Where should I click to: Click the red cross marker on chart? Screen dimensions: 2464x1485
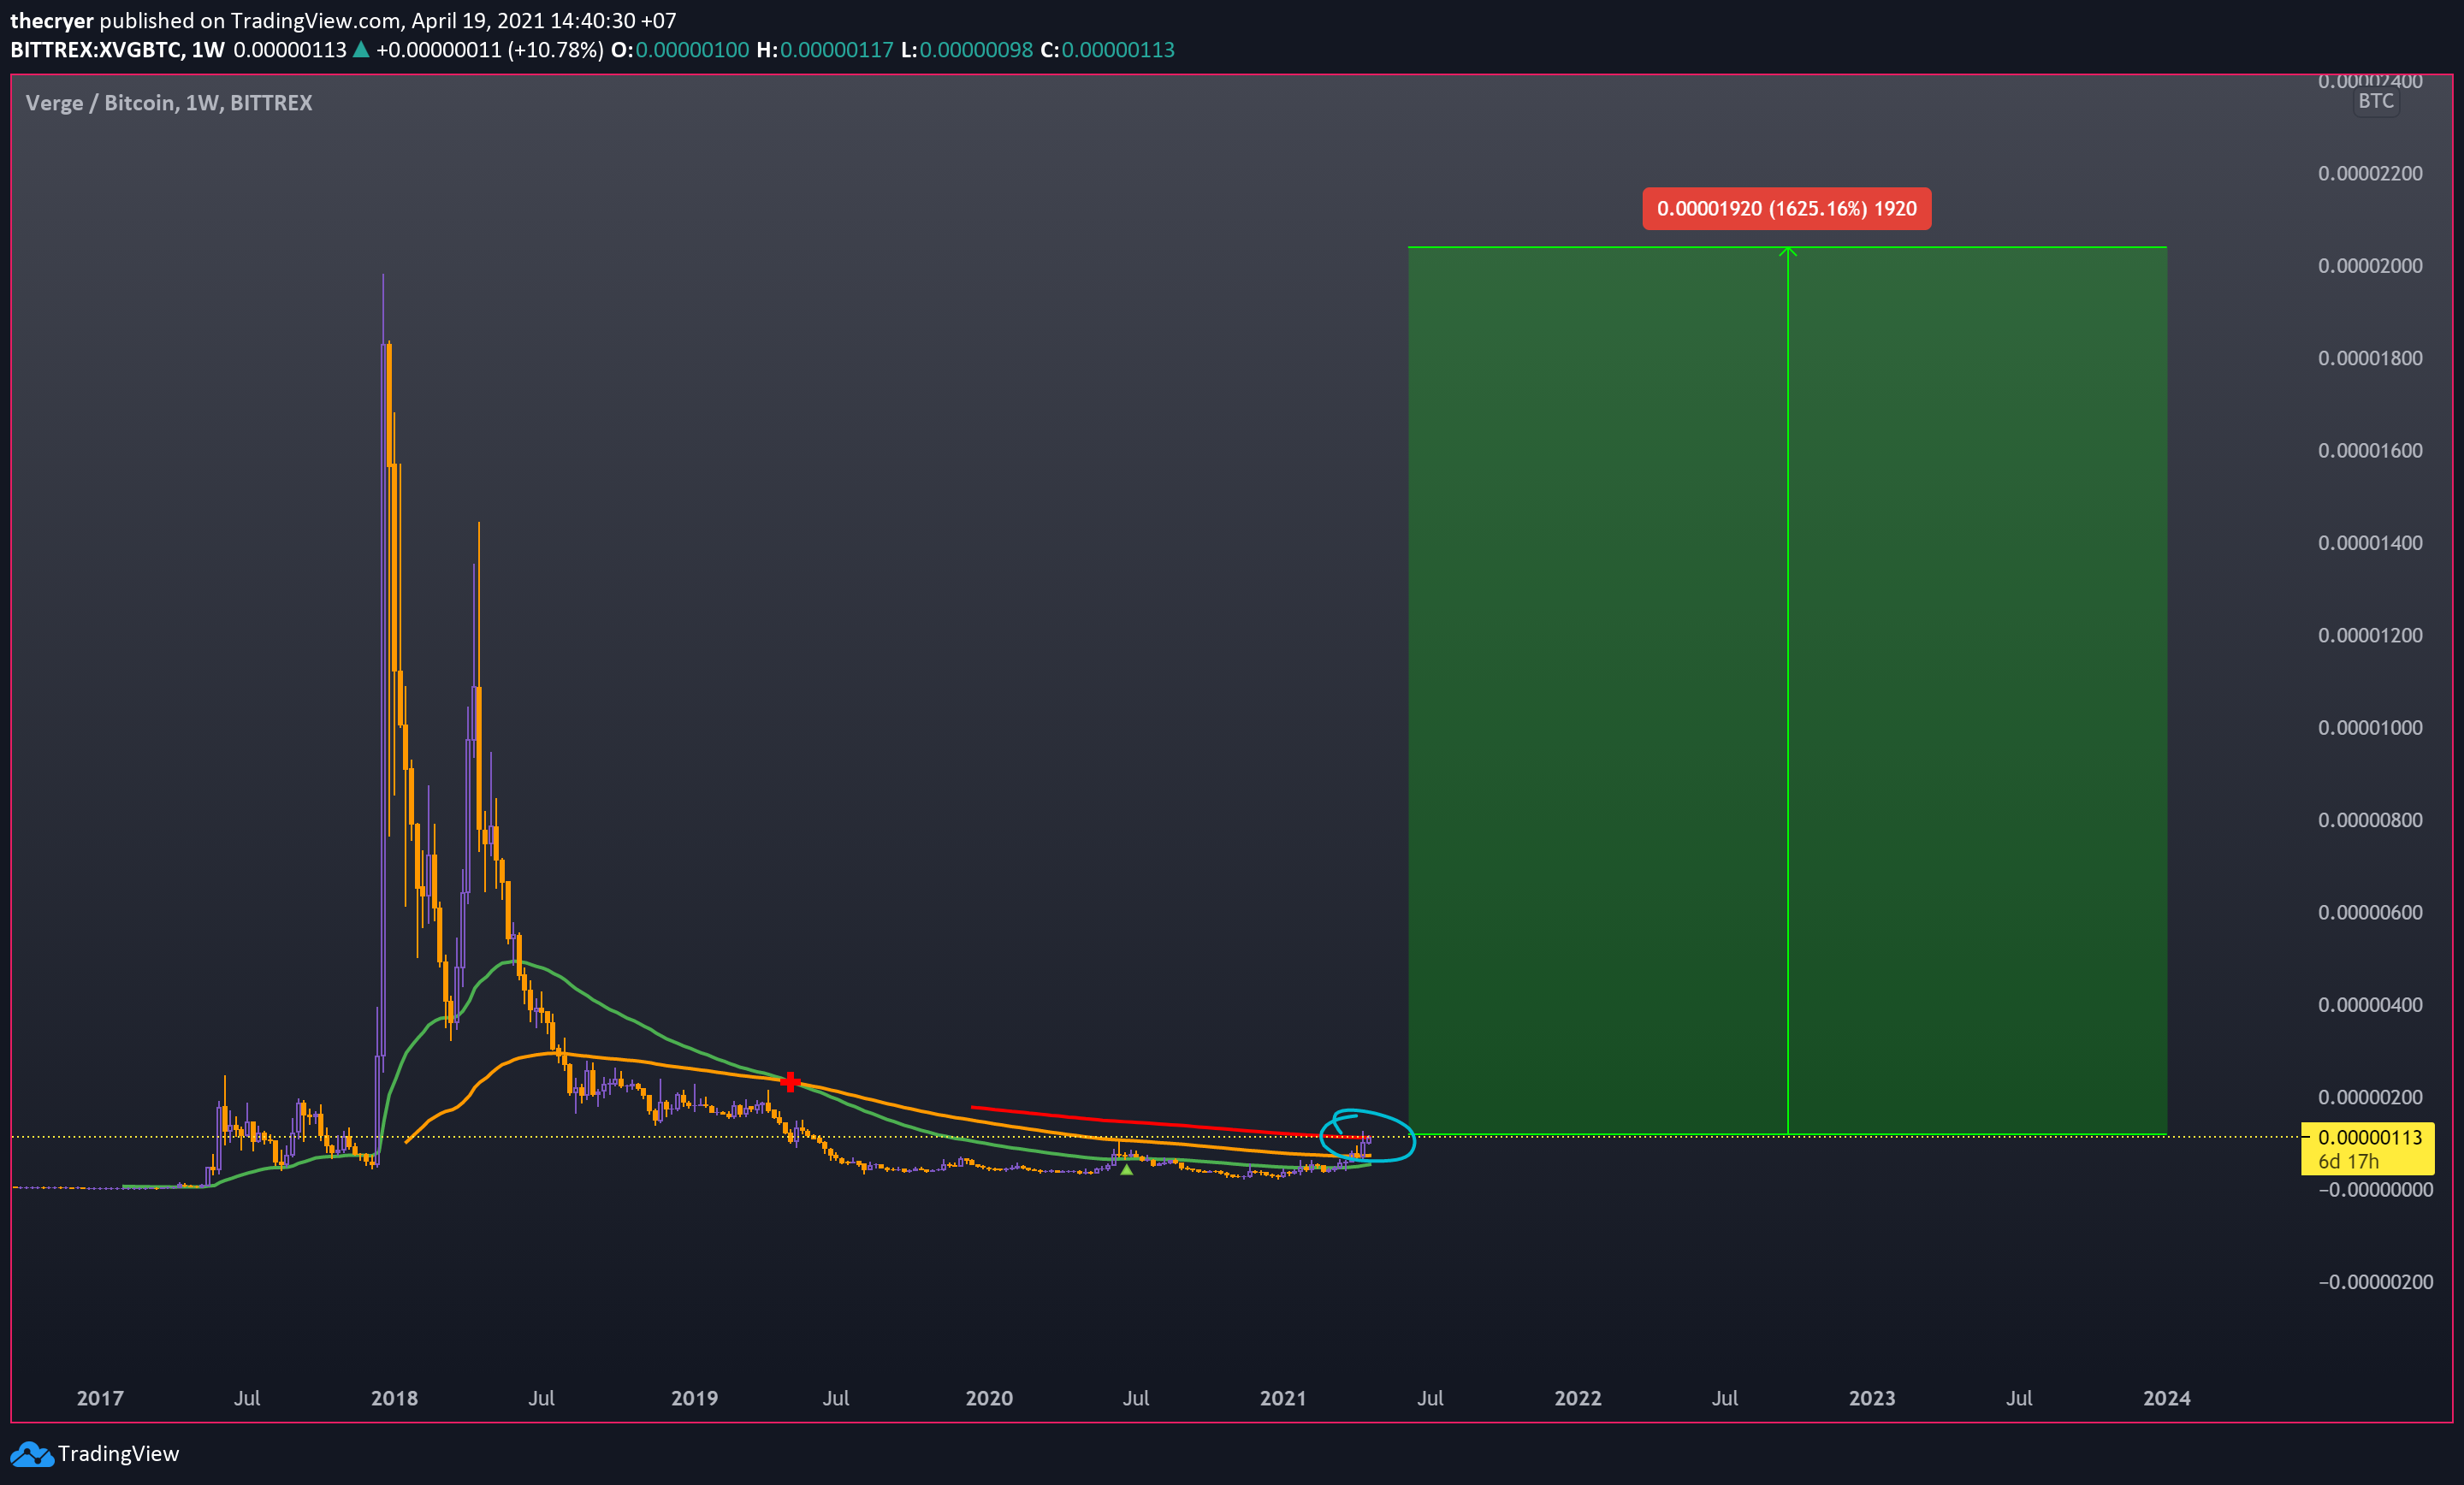point(790,1082)
